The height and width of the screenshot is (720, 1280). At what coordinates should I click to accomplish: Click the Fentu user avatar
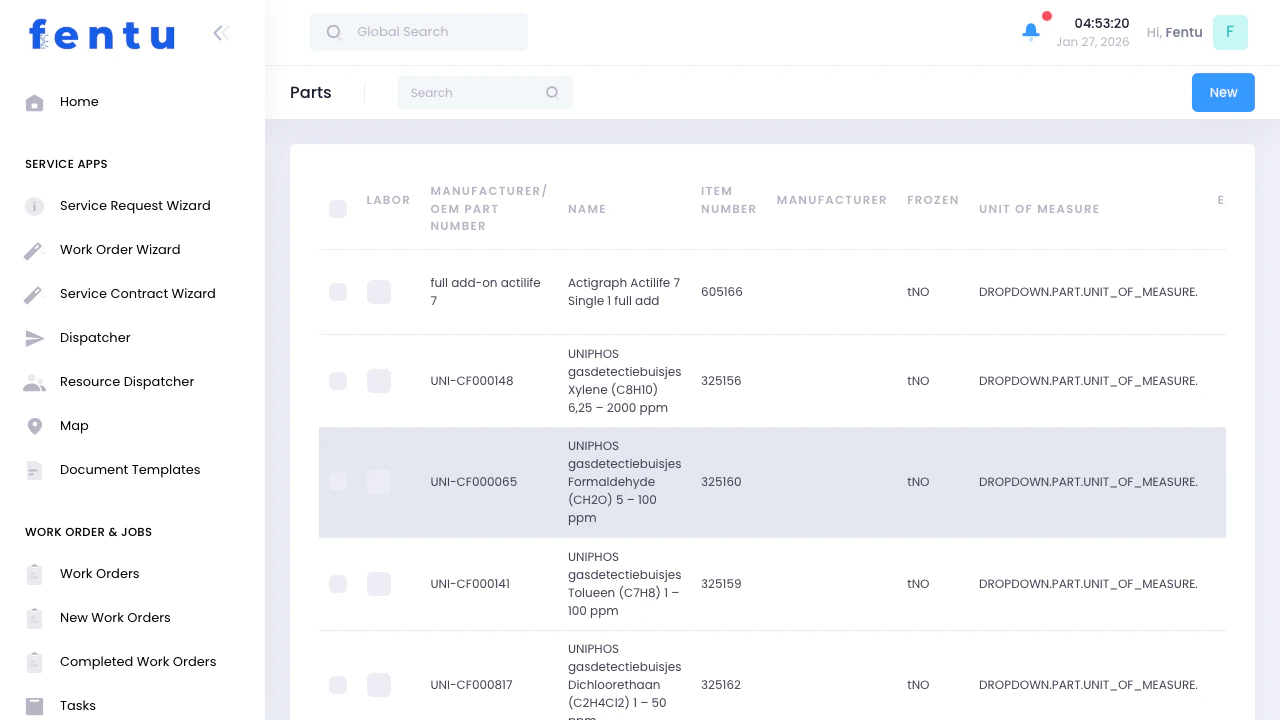(x=1230, y=32)
